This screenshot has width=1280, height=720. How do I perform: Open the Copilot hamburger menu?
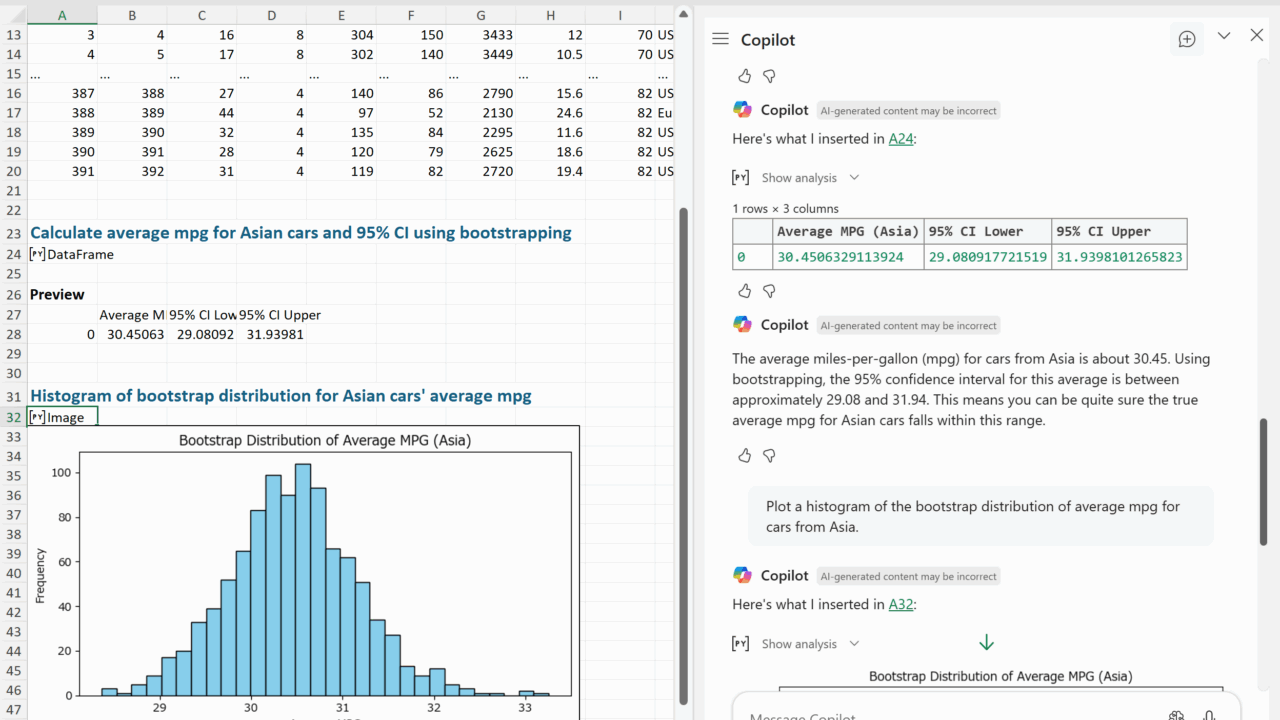click(720, 39)
